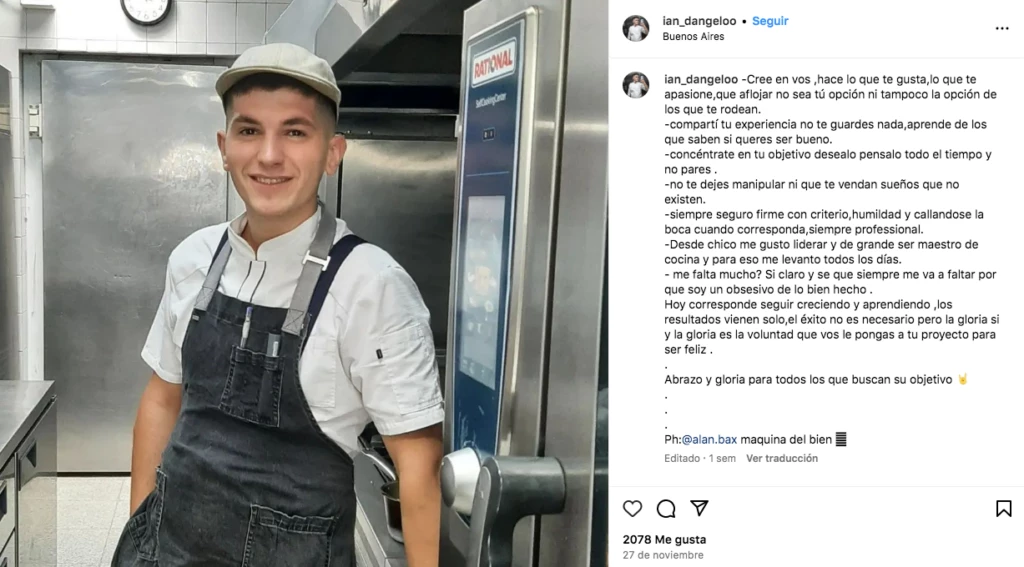Click the wall clock in the photo

[146, 11]
